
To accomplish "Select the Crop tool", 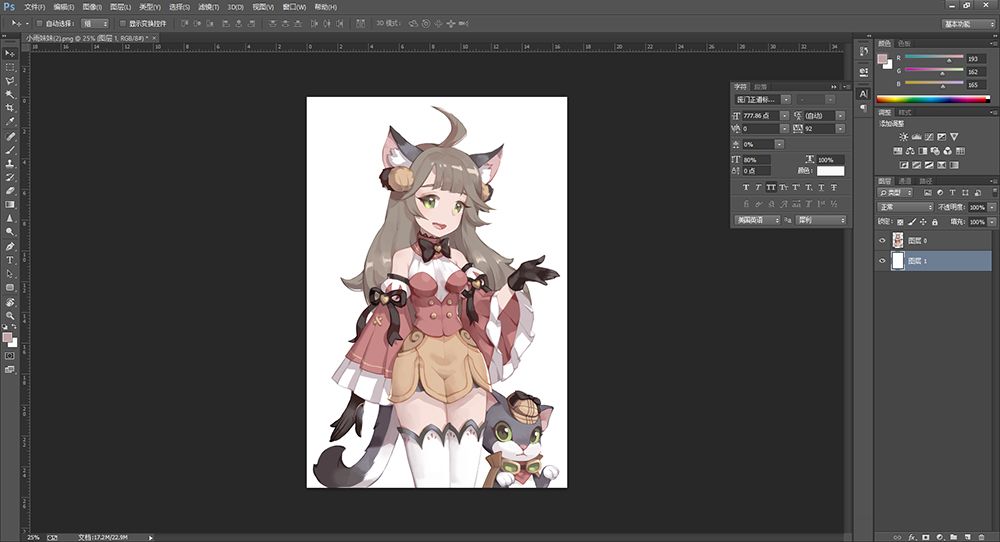I will 10,107.
